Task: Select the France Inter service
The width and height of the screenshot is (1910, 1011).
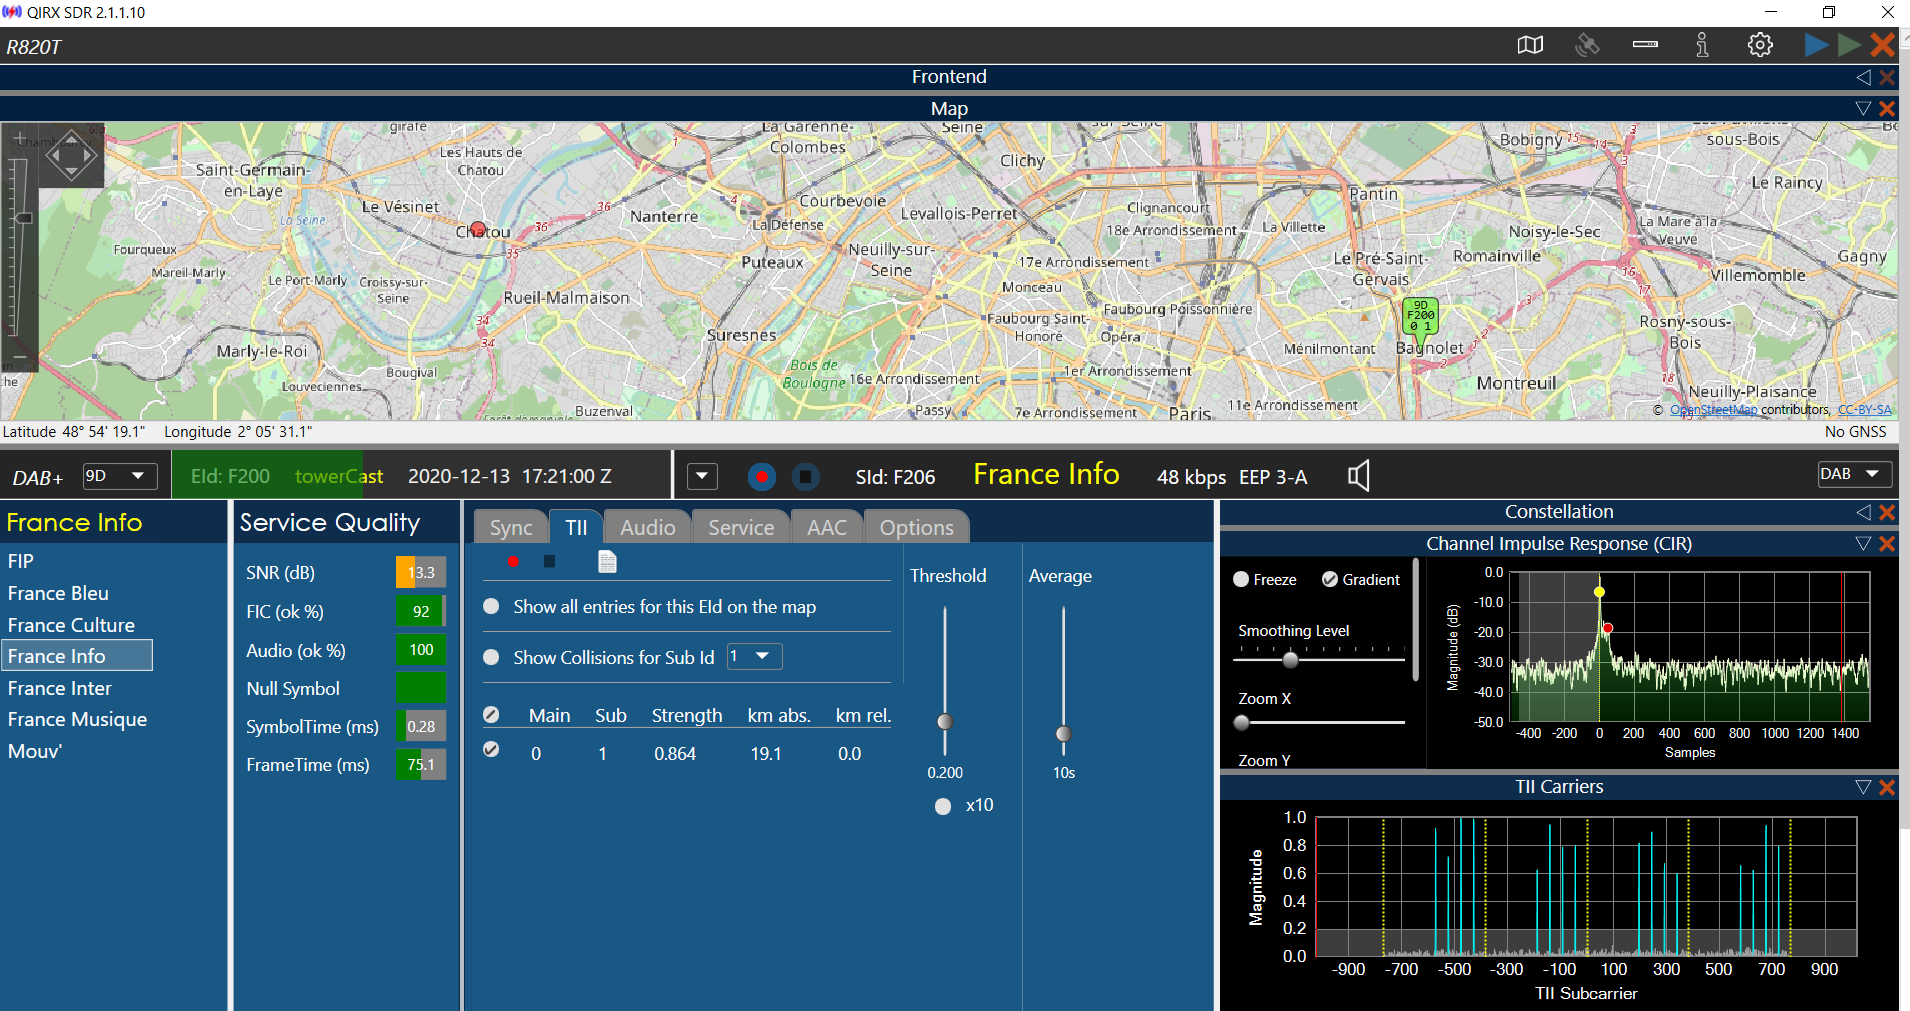Action: click(60, 688)
